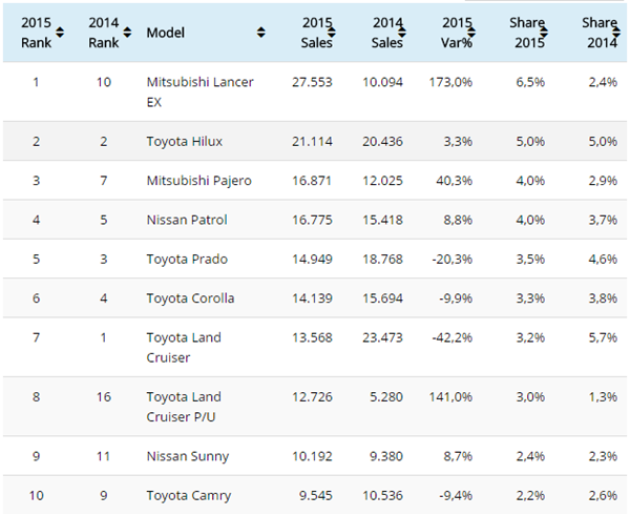
Task: Select the 21.114 sales cell
Action: (312, 141)
